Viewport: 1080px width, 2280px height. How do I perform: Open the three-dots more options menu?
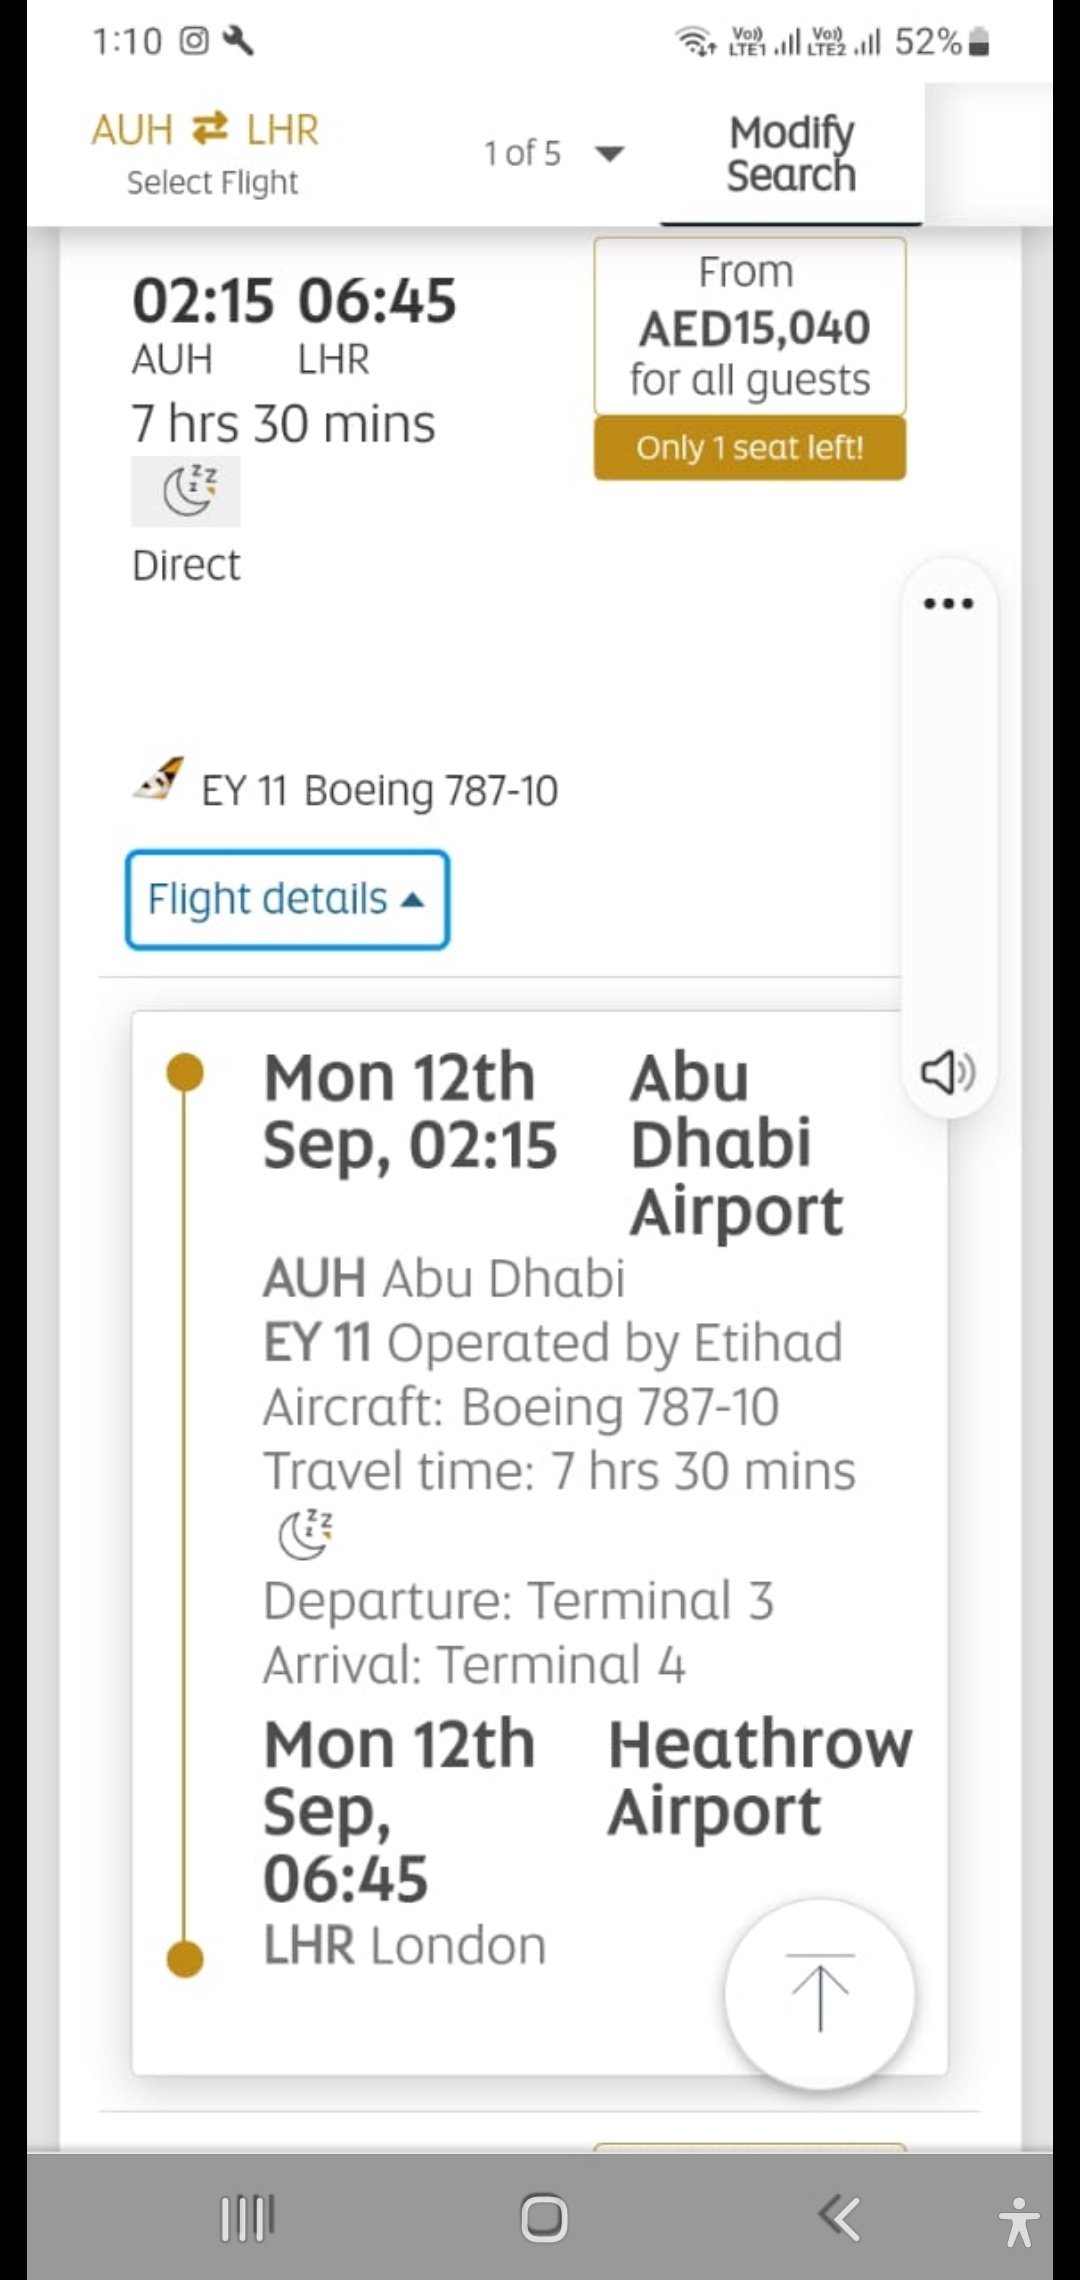click(948, 604)
